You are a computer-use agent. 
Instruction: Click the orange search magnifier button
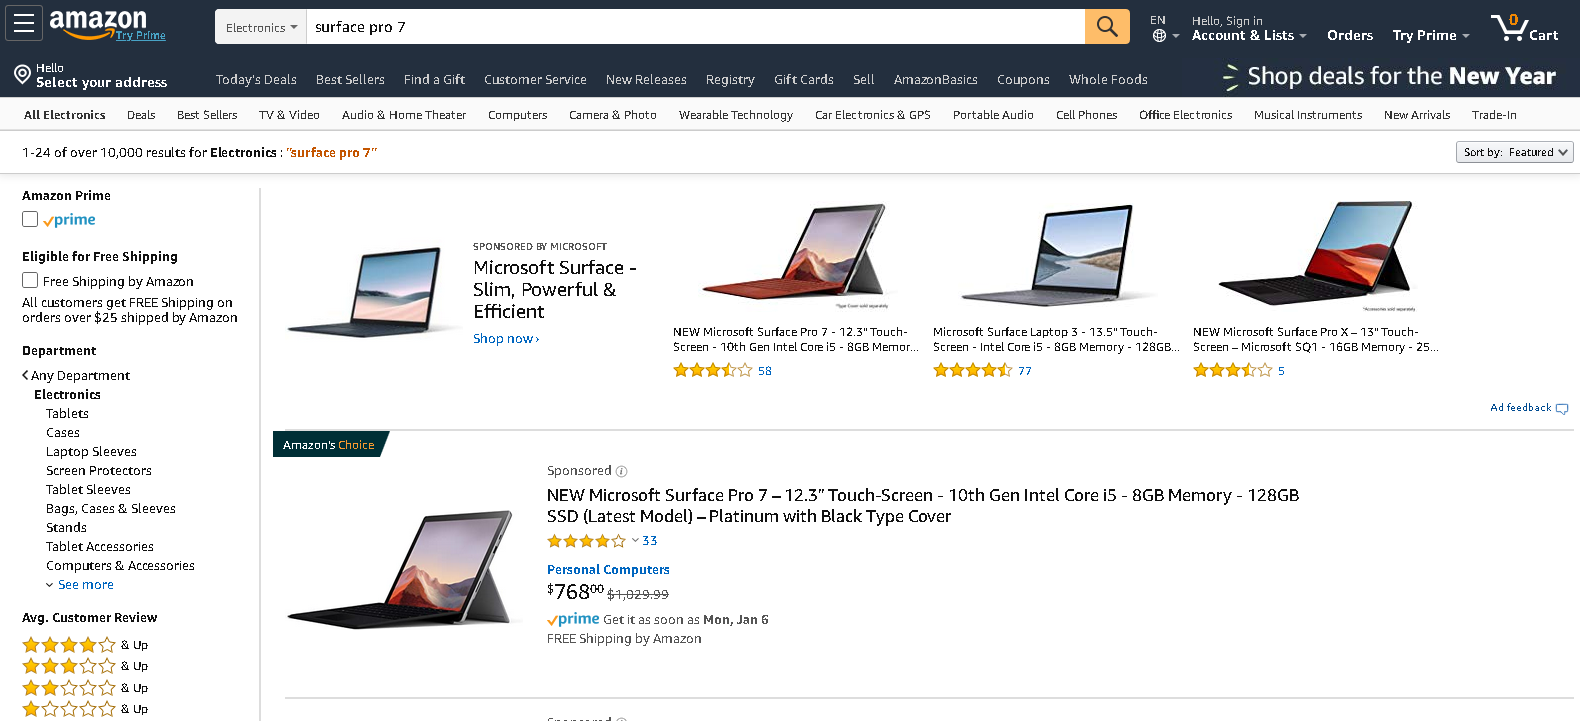[1107, 27]
